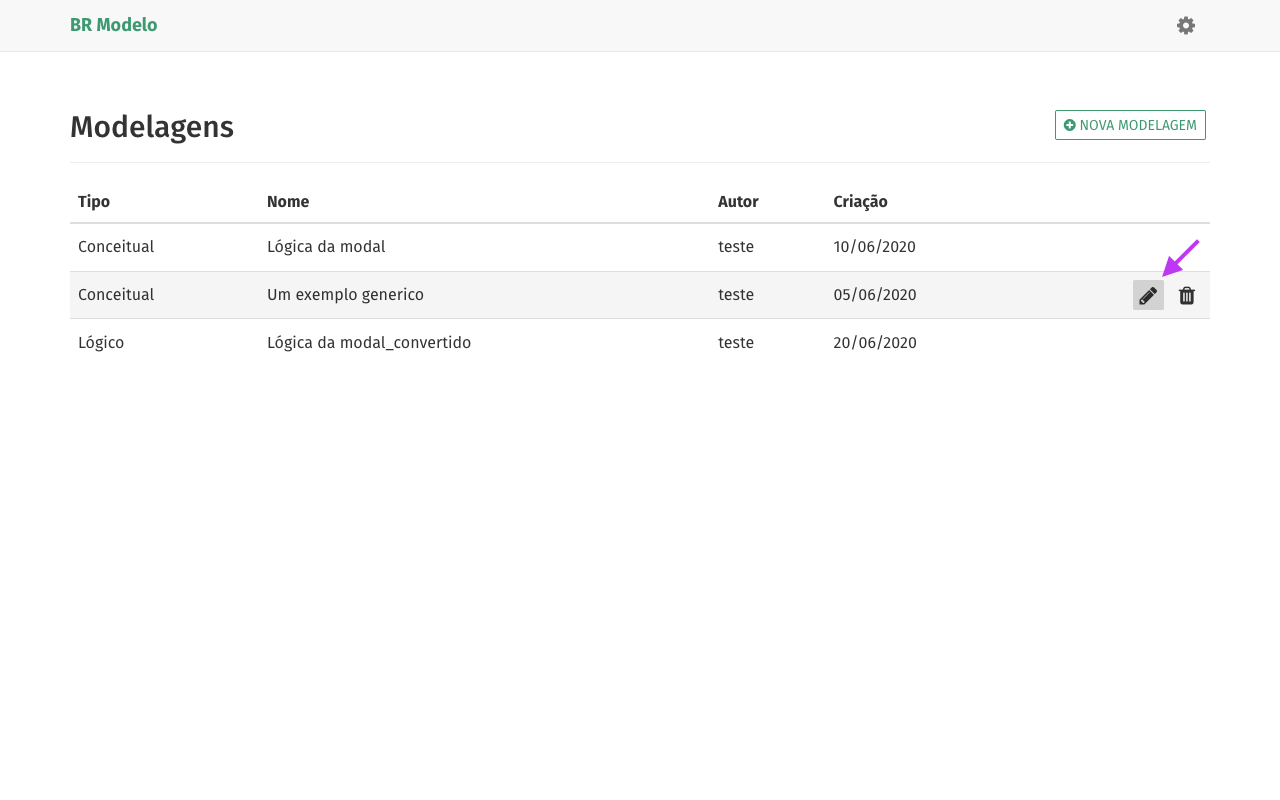
Task: Click the date 20/06/2020
Action: click(875, 342)
